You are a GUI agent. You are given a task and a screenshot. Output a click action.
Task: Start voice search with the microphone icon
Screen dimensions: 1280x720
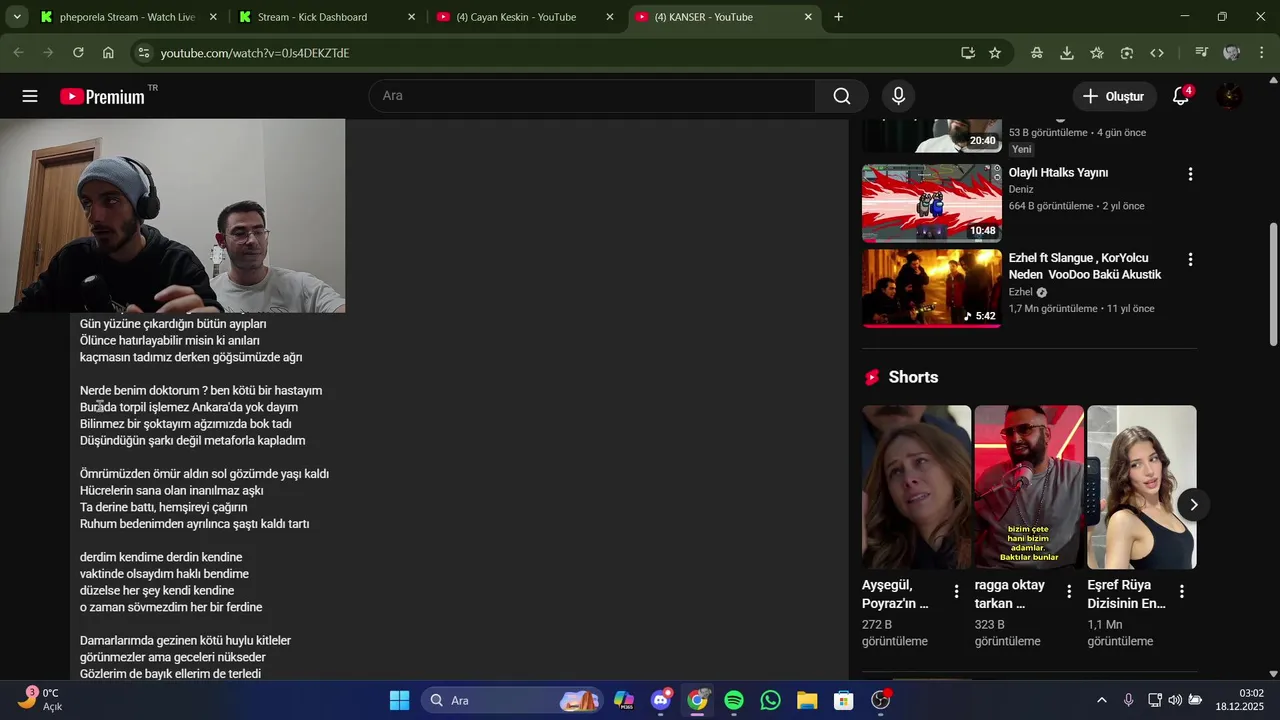(898, 96)
